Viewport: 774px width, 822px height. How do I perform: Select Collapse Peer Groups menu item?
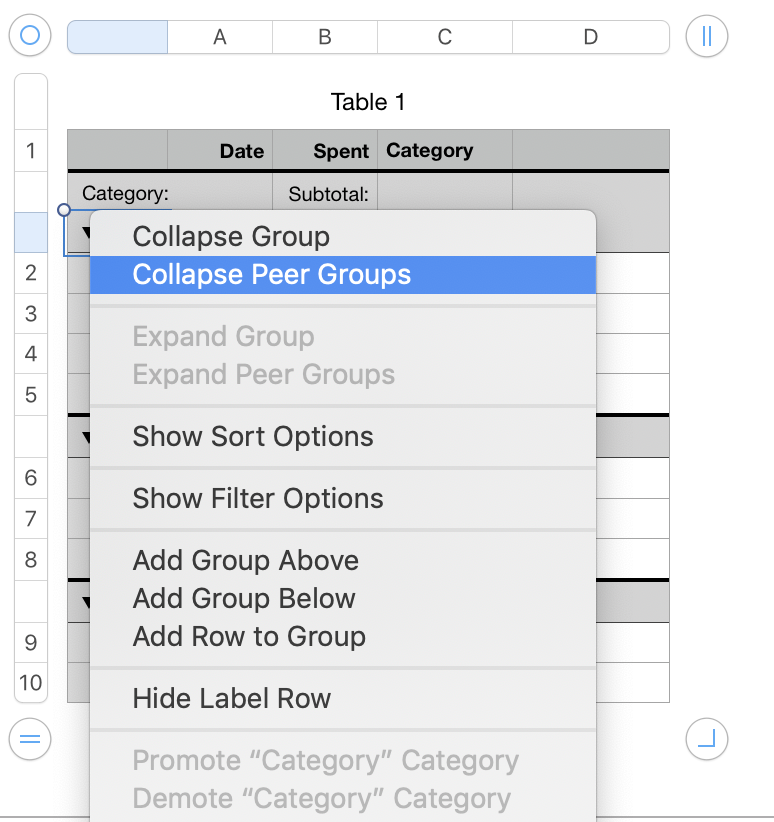271,275
